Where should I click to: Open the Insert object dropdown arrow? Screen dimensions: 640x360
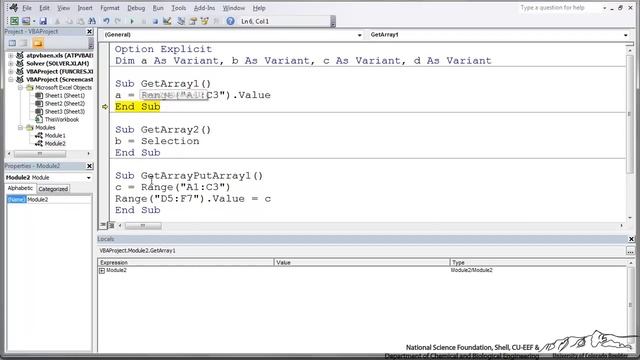coord(34,21)
